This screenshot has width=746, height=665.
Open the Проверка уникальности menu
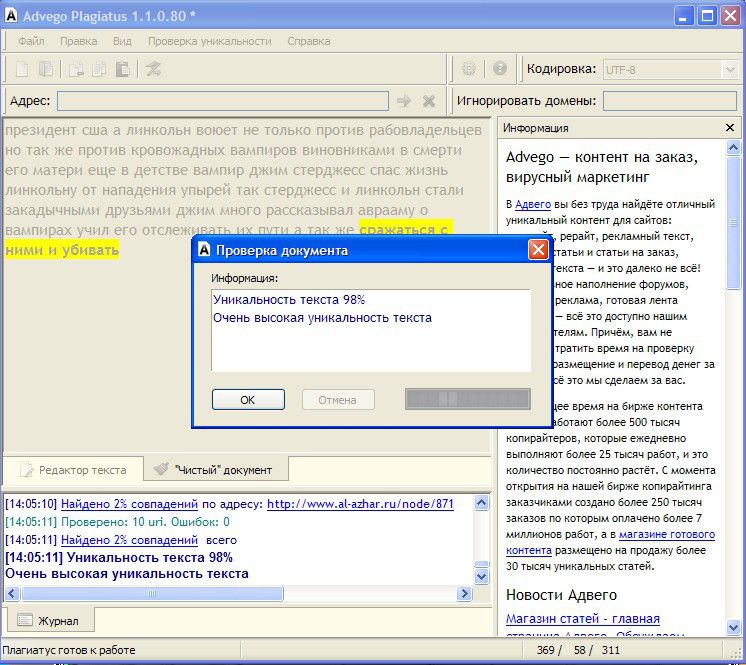pos(209,41)
